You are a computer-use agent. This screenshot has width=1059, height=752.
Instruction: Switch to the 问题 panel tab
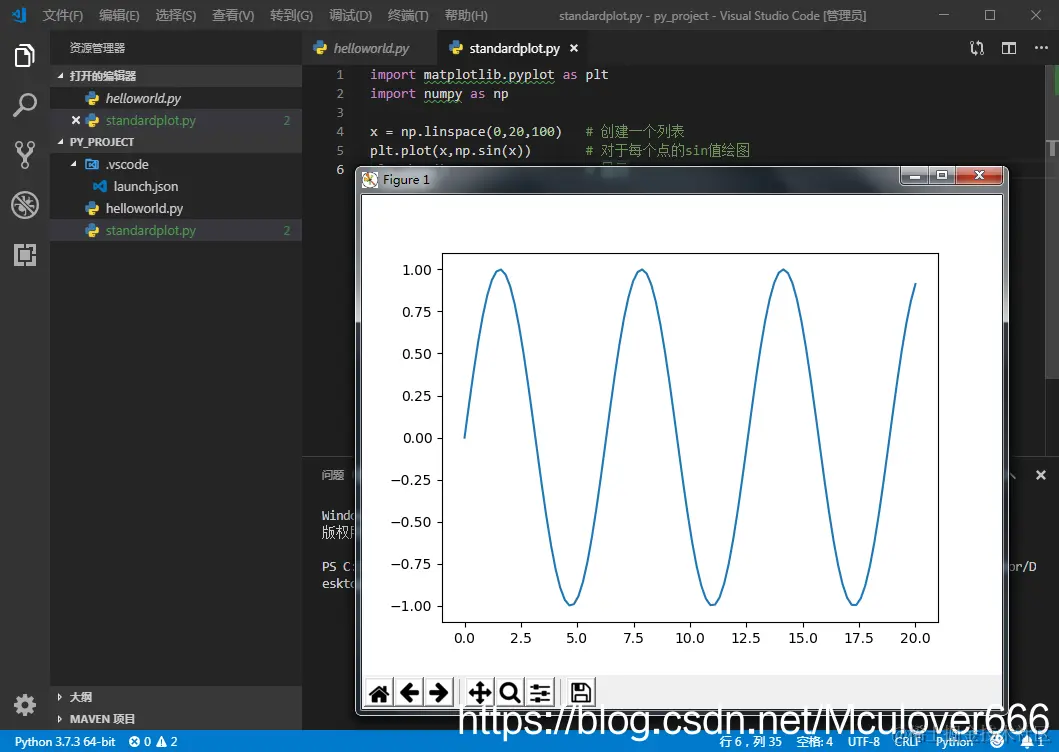point(332,475)
